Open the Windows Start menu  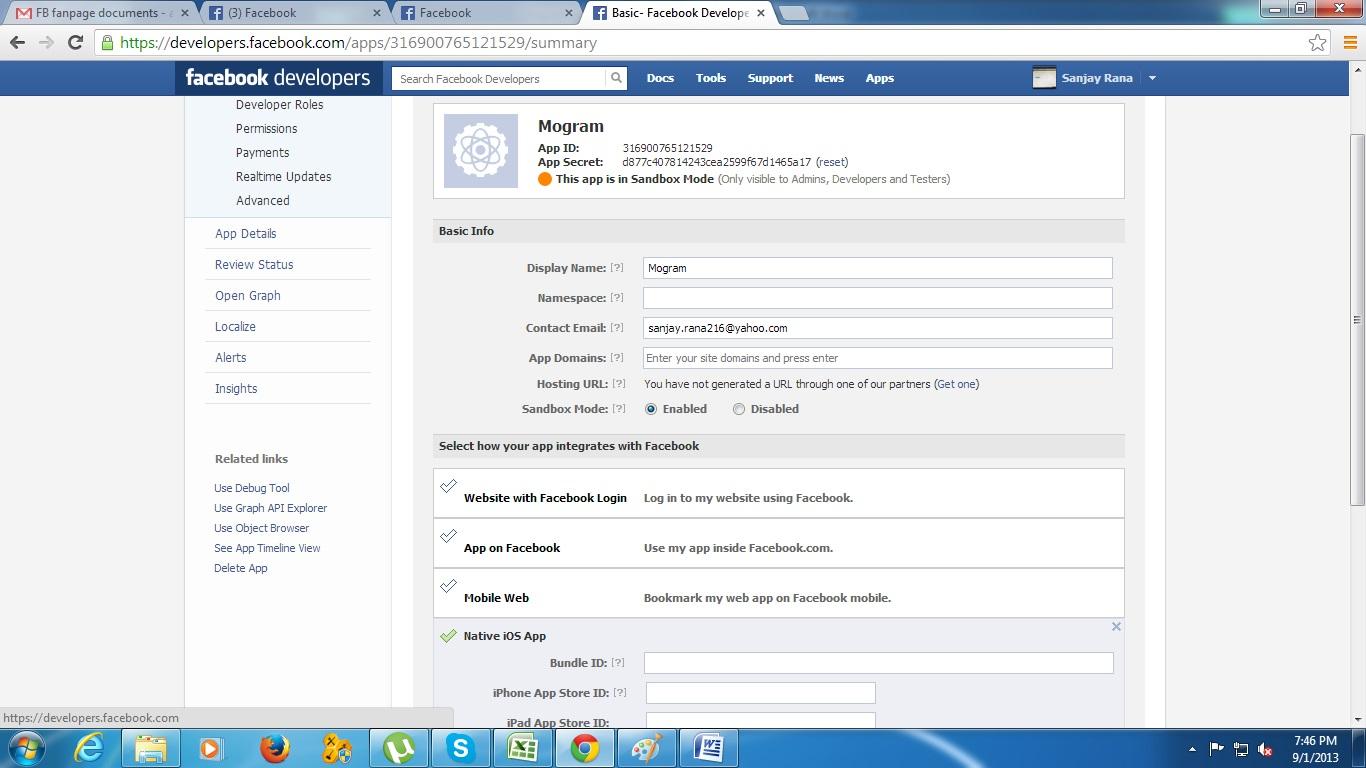27,748
